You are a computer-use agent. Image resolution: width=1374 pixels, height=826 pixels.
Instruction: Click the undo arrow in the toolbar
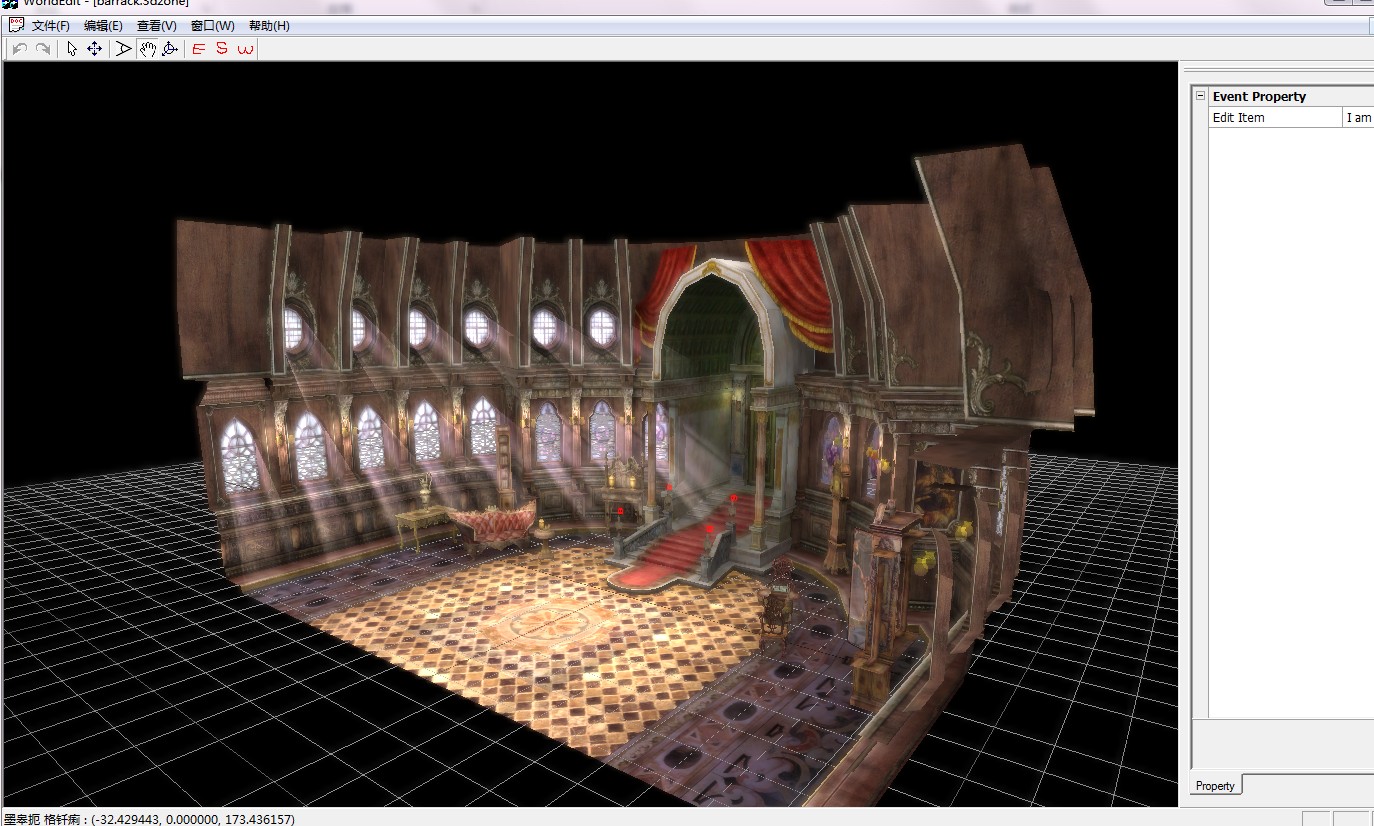[20, 49]
